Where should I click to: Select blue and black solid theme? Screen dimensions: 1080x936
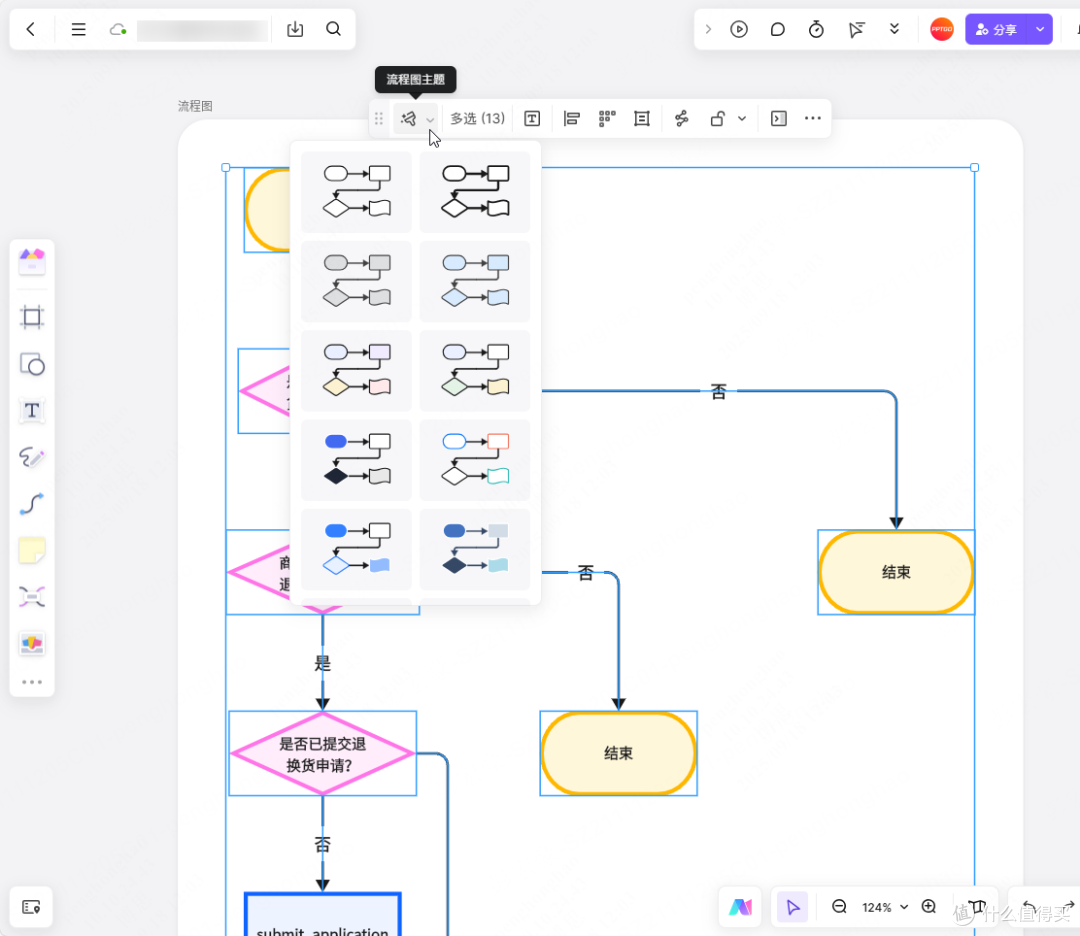pos(357,460)
